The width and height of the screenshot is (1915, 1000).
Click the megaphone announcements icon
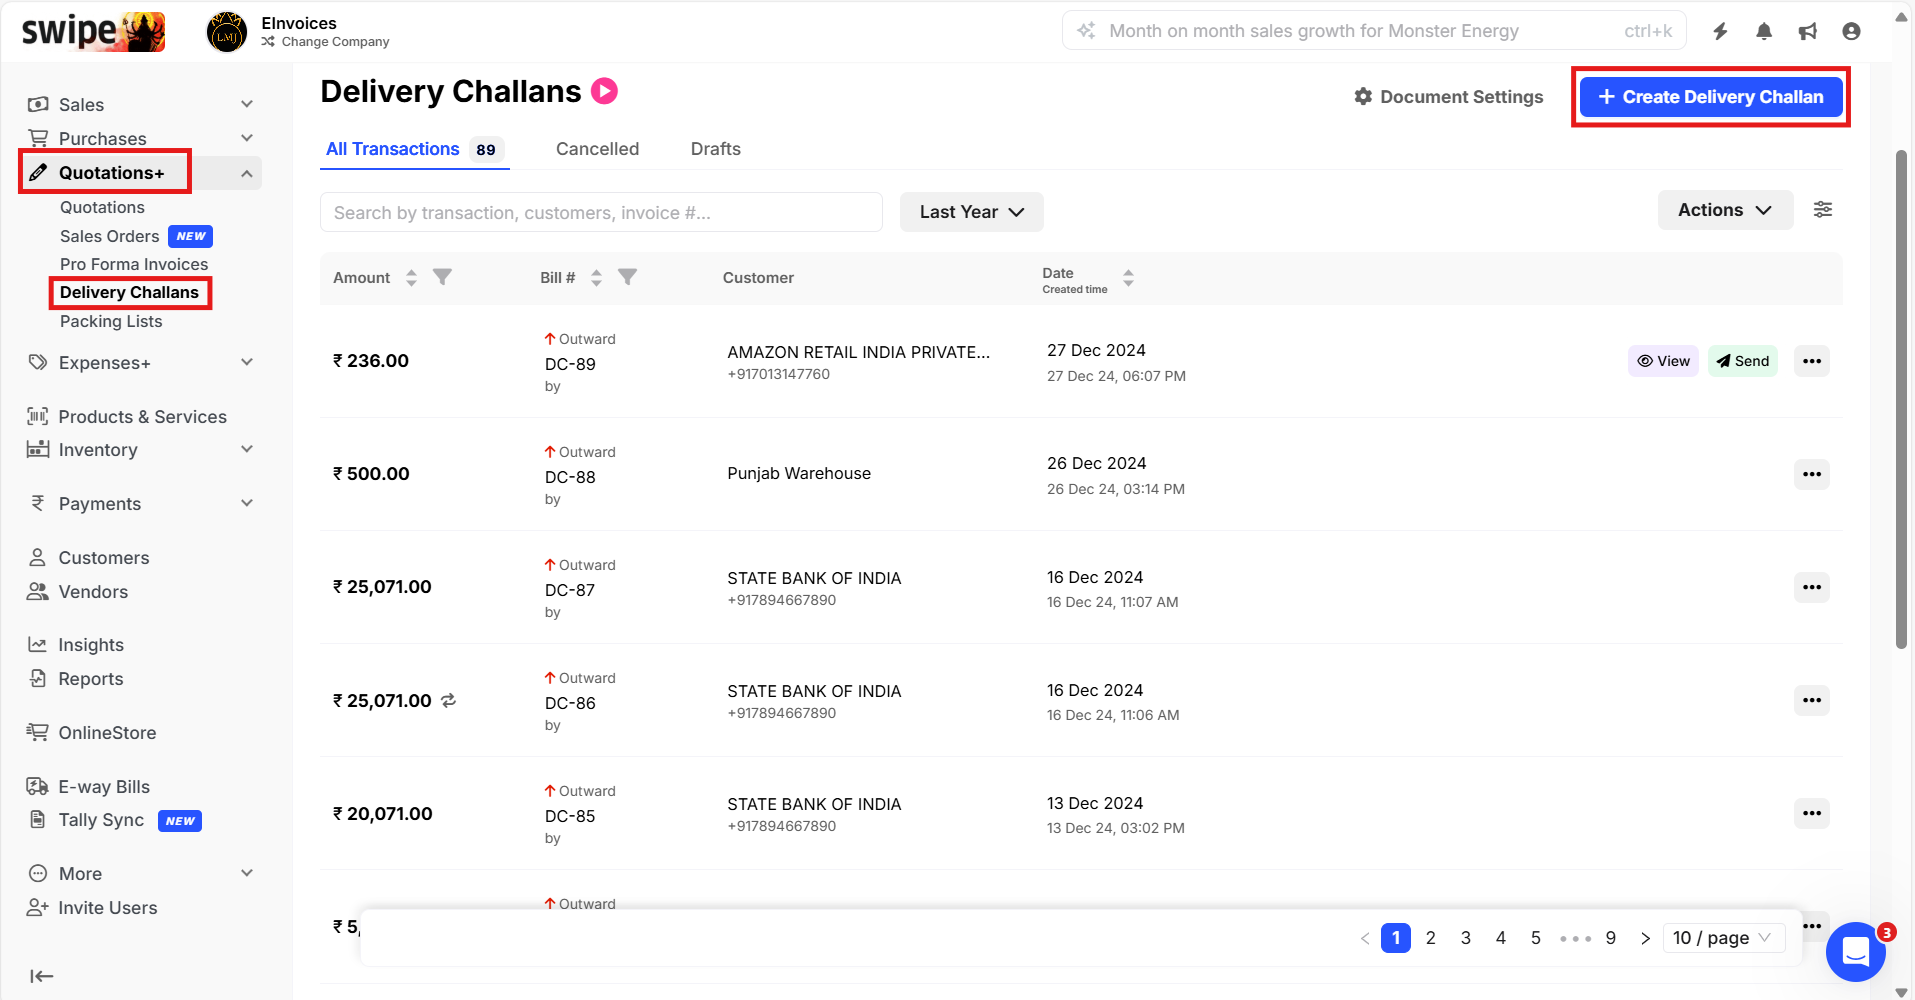point(1807,31)
